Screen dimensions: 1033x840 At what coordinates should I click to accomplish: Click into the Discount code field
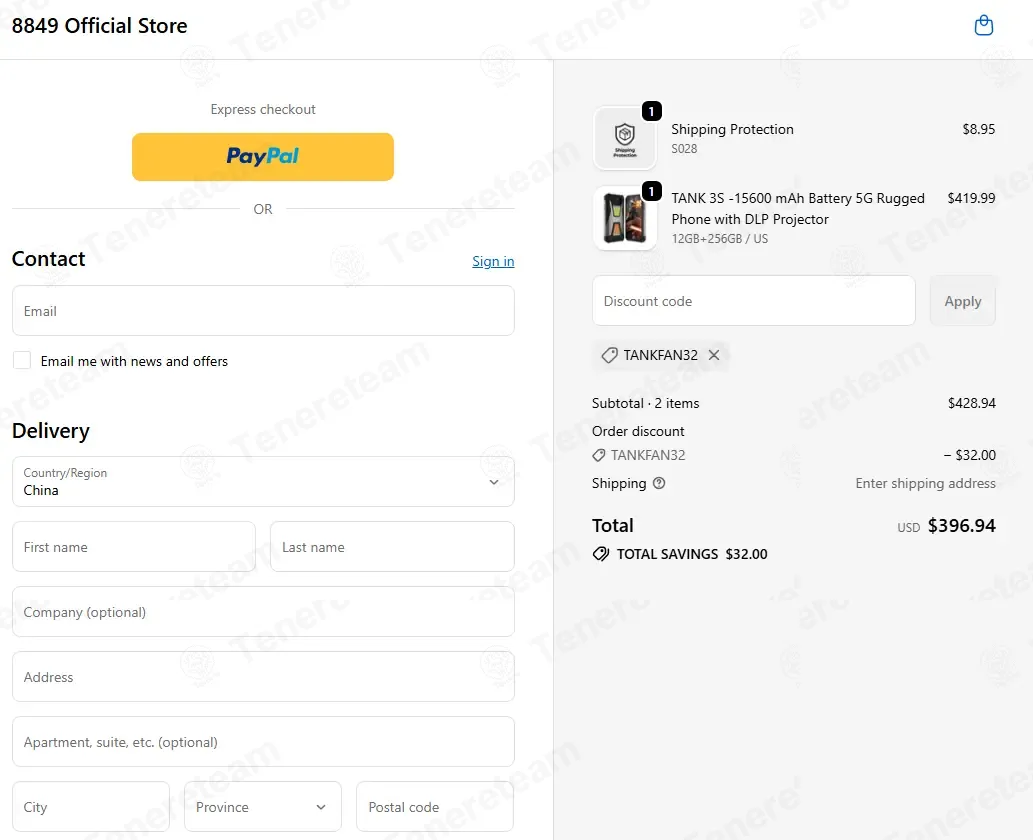(753, 301)
